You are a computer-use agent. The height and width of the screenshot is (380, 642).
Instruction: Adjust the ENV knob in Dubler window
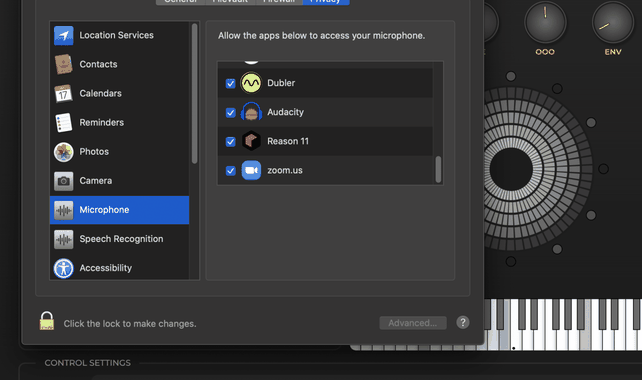(613, 23)
